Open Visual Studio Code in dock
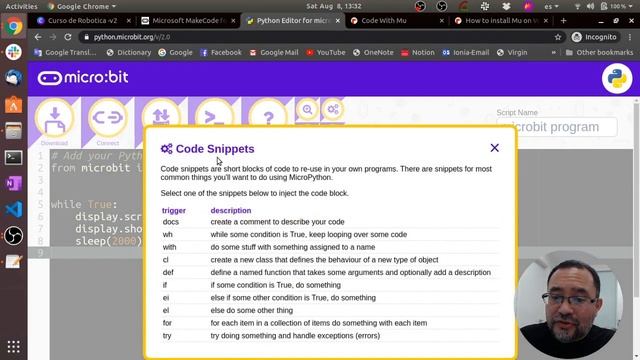Screen dimensions: 640x360 (x=13, y=209)
